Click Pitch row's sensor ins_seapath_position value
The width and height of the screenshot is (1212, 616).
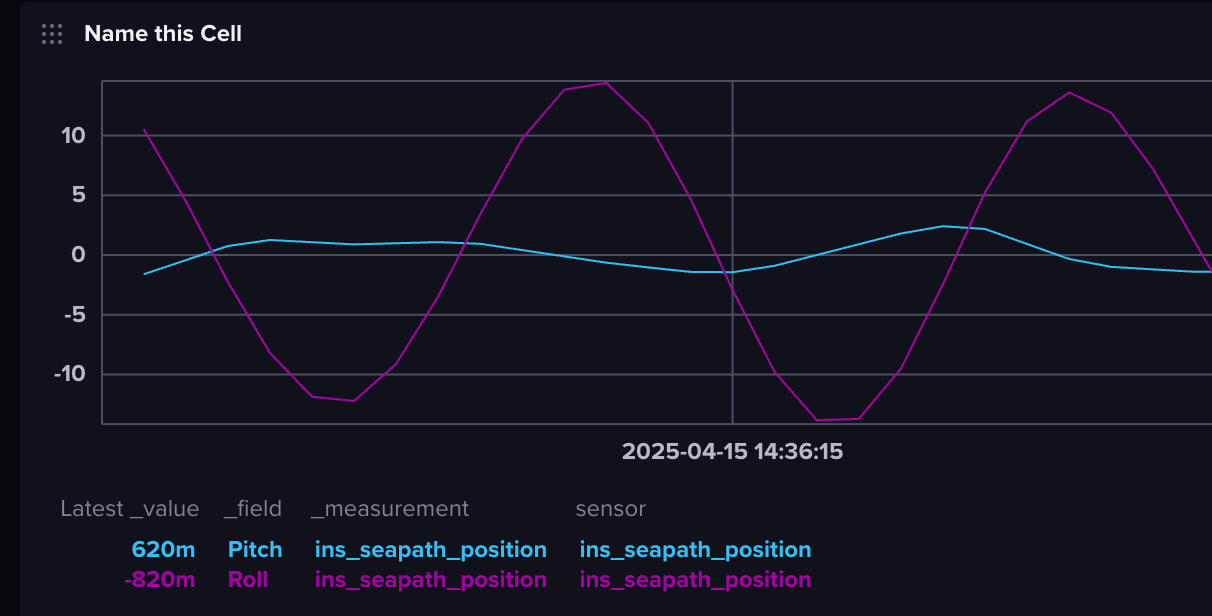pos(695,550)
